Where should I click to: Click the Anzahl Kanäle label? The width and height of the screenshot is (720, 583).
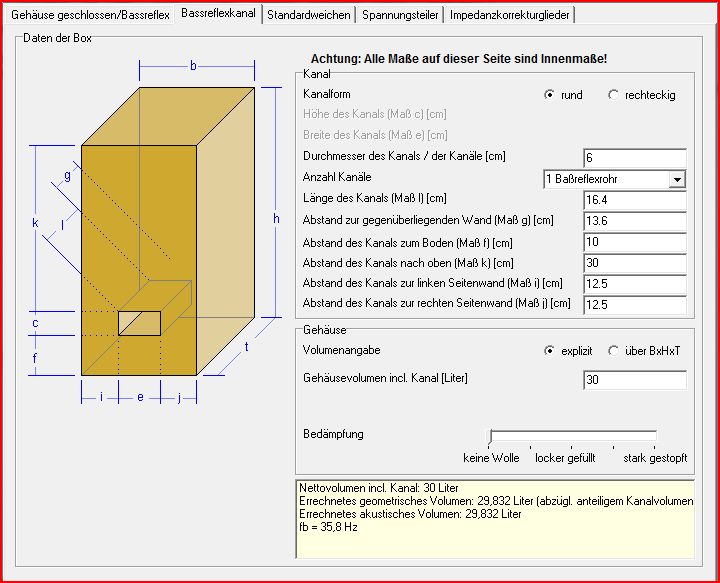point(337,177)
